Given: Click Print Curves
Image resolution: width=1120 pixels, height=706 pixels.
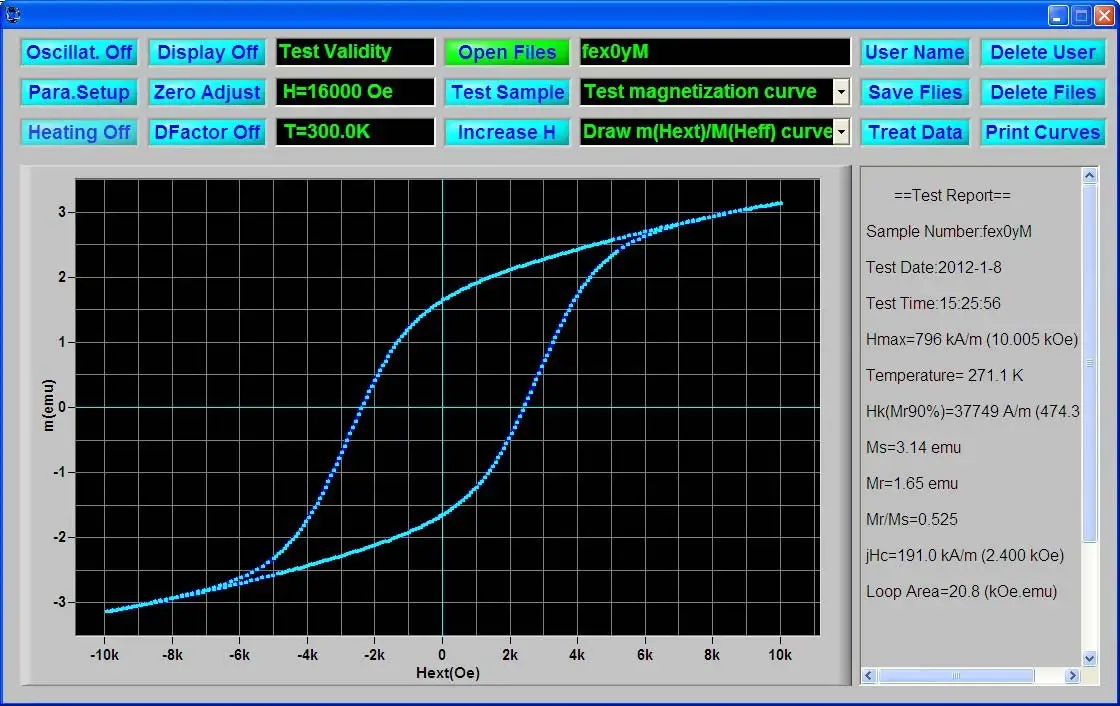Looking at the screenshot, I should (x=1043, y=131).
